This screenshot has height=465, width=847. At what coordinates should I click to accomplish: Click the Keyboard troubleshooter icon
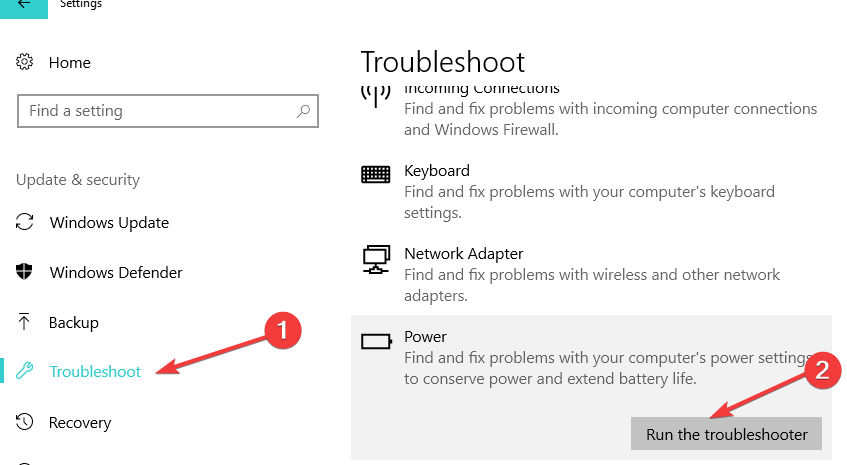point(376,174)
